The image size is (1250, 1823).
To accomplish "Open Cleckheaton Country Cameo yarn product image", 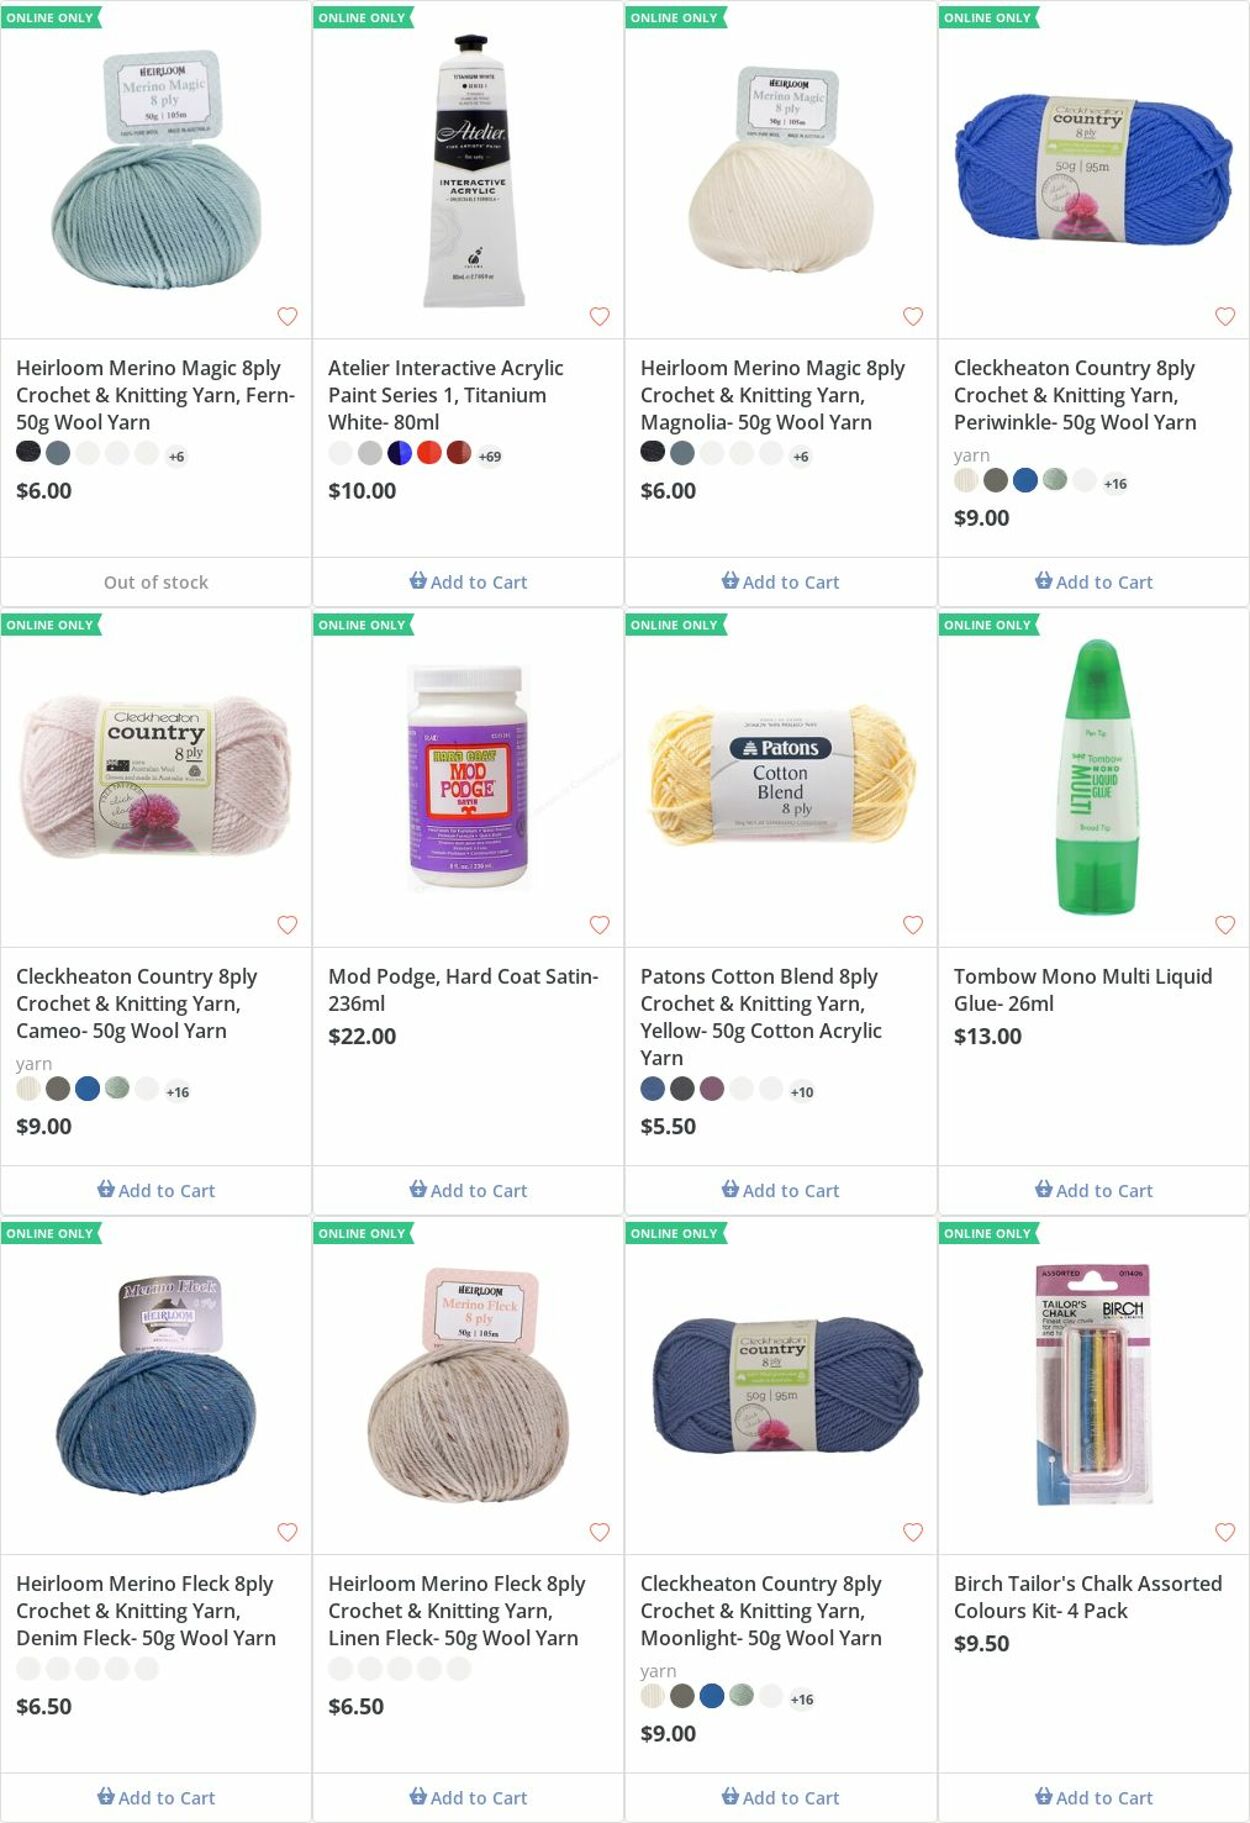I will 156,778.
